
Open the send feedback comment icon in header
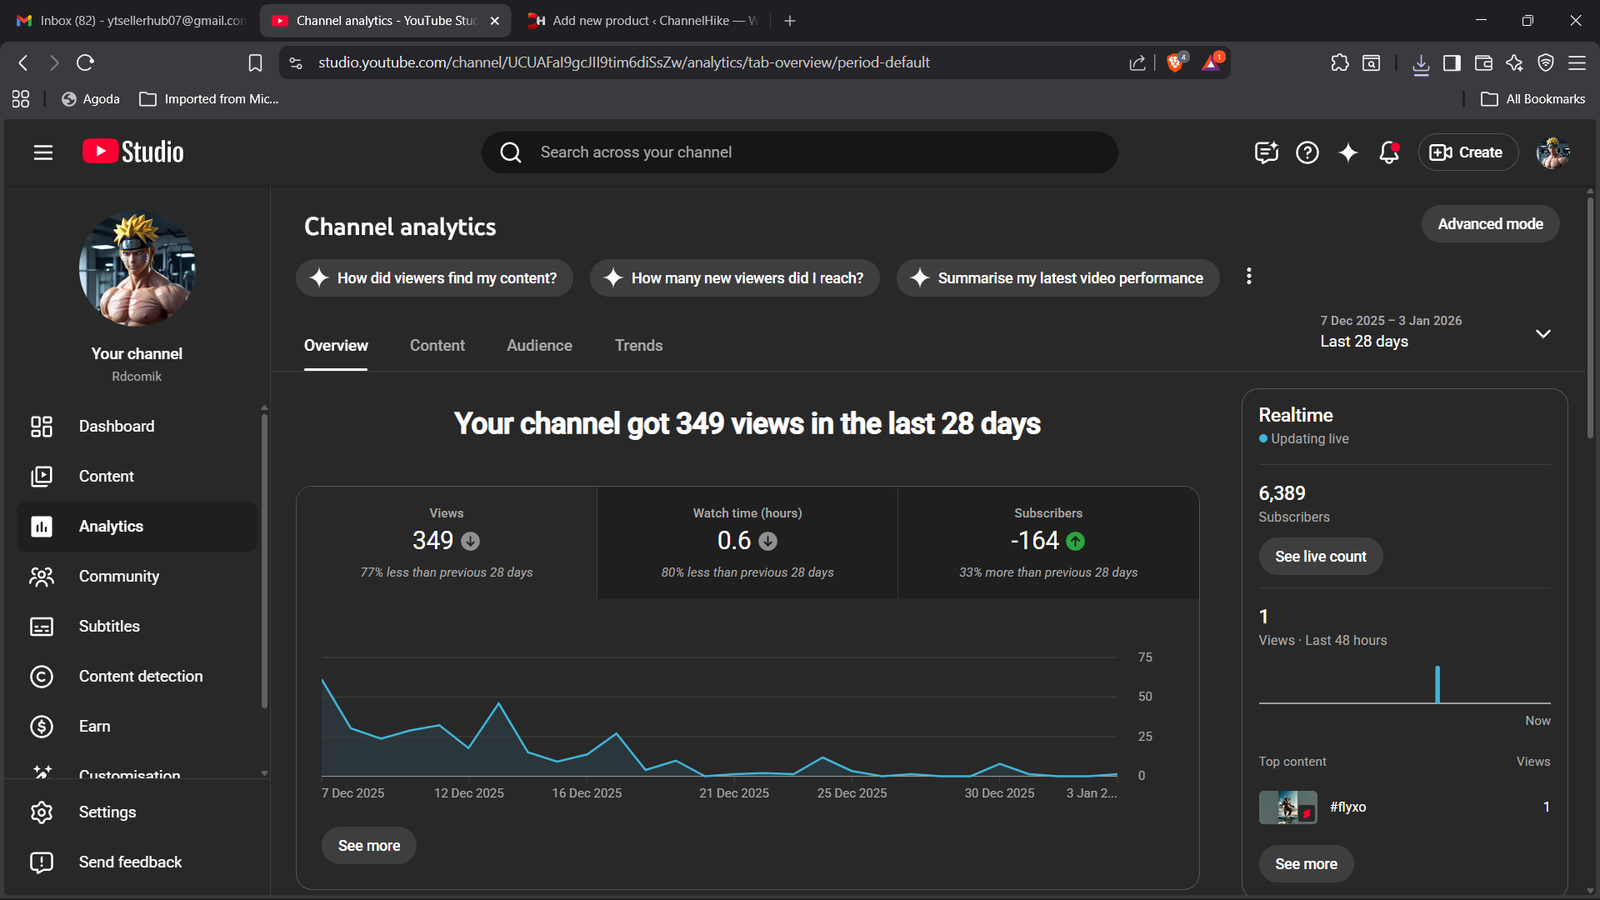click(x=1266, y=152)
